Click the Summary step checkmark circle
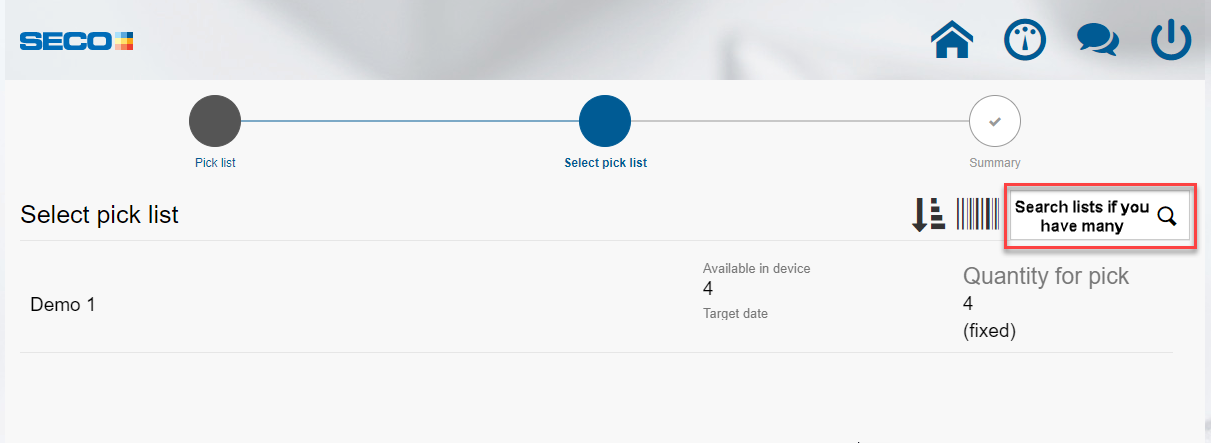This screenshot has height=443, width=1211. click(995, 121)
